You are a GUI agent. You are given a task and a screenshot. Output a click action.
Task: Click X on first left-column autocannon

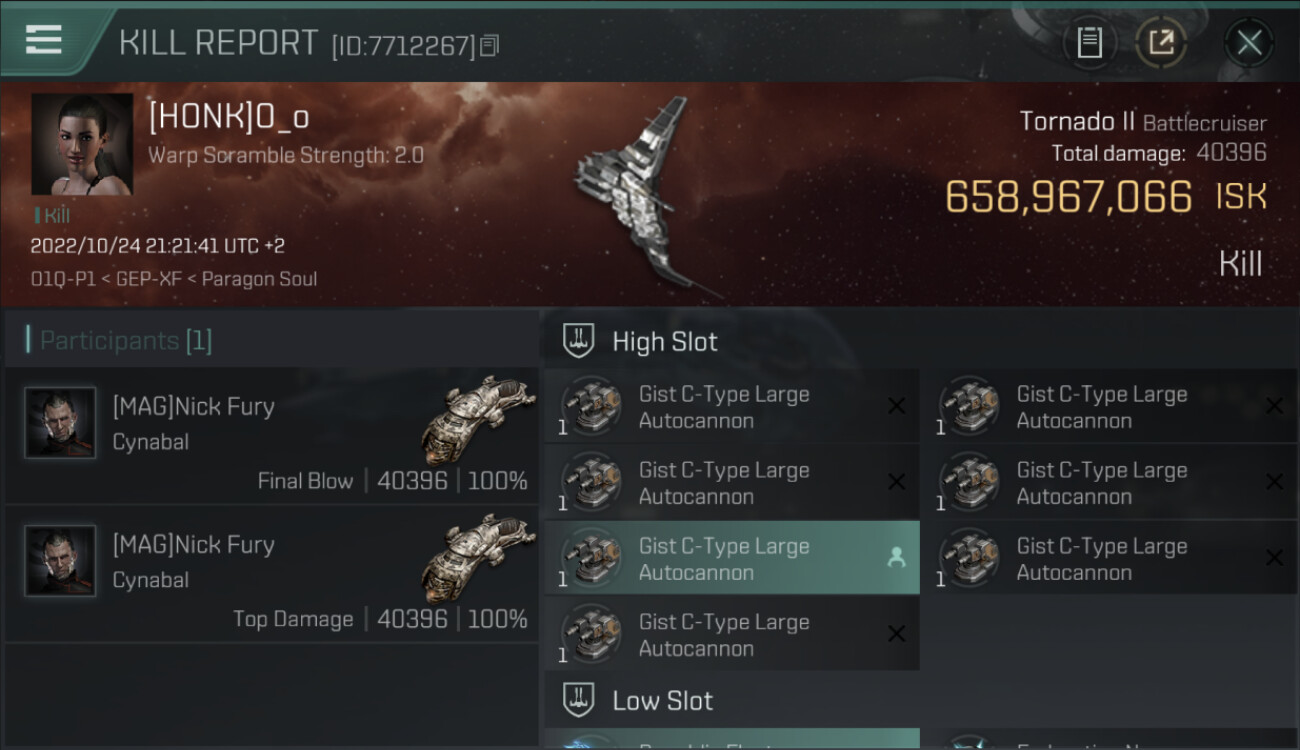(x=896, y=406)
